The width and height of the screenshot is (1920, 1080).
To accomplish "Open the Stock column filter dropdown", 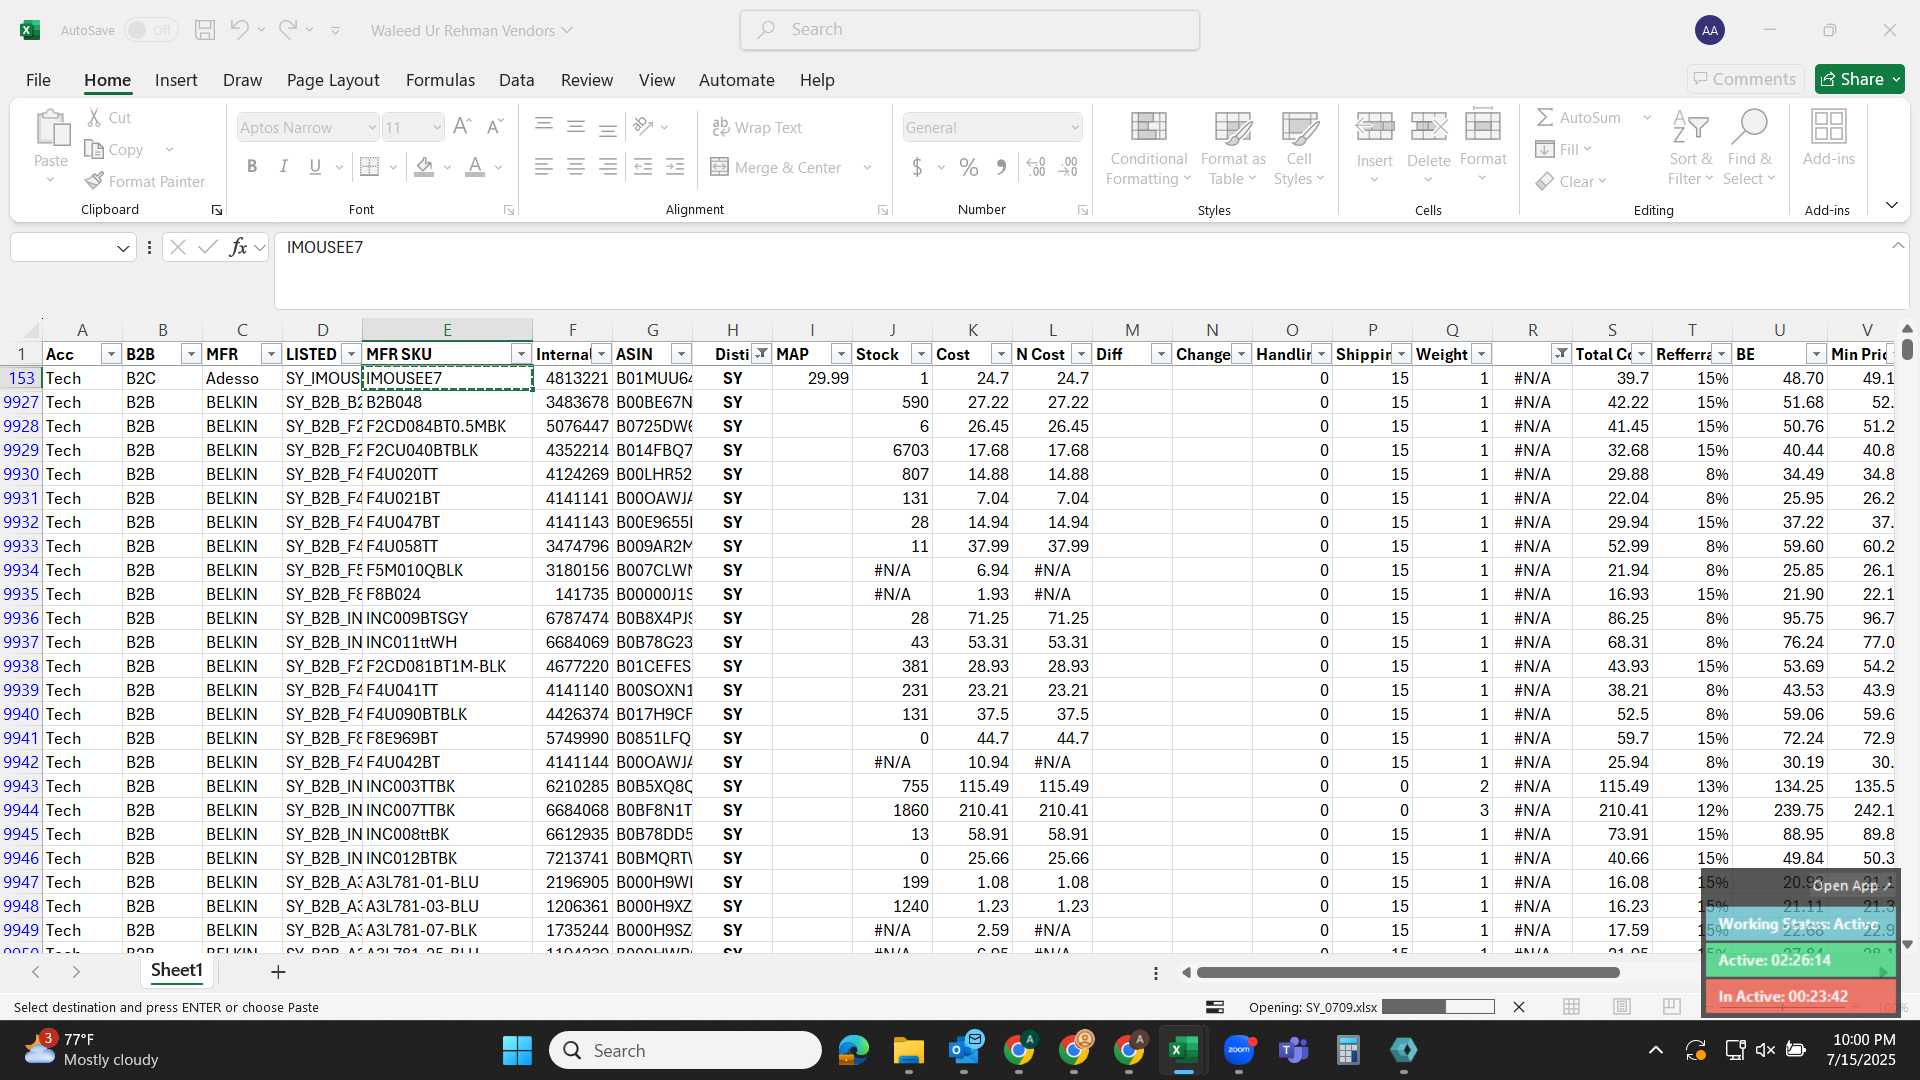I will pyautogui.click(x=921, y=354).
